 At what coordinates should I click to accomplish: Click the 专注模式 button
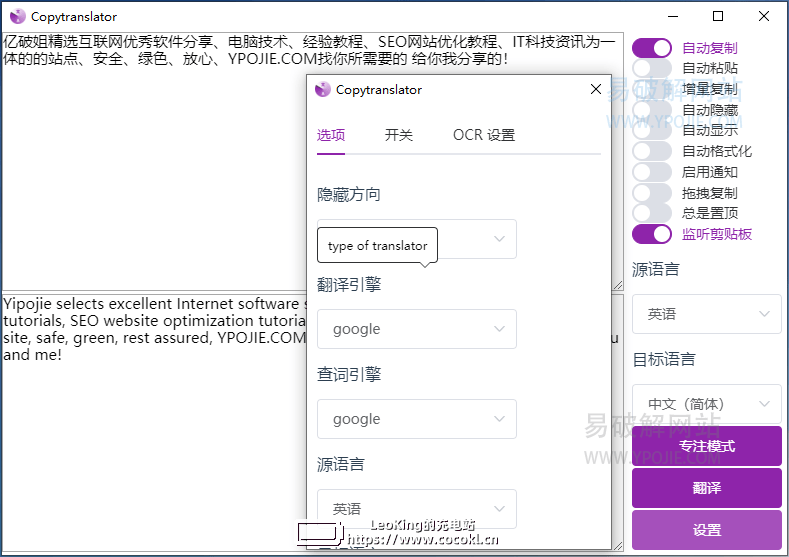(706, 446)
